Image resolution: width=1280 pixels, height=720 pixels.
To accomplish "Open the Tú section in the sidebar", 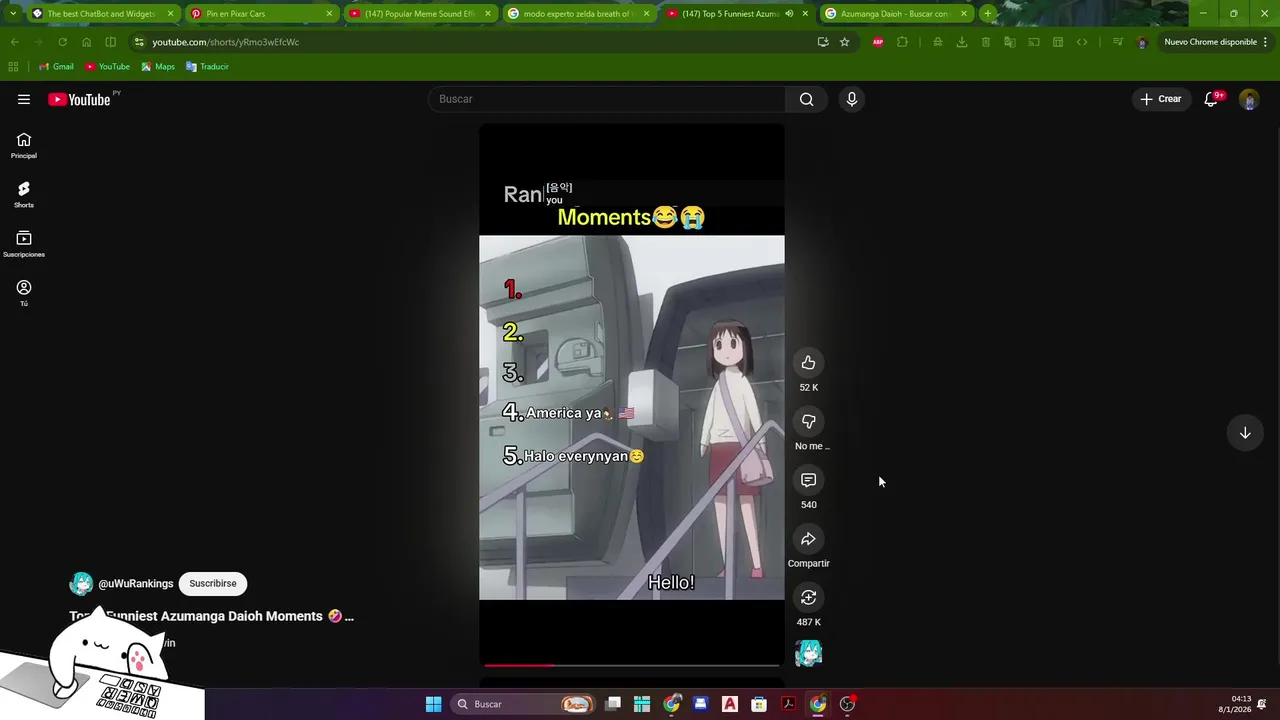I will 24,293.
